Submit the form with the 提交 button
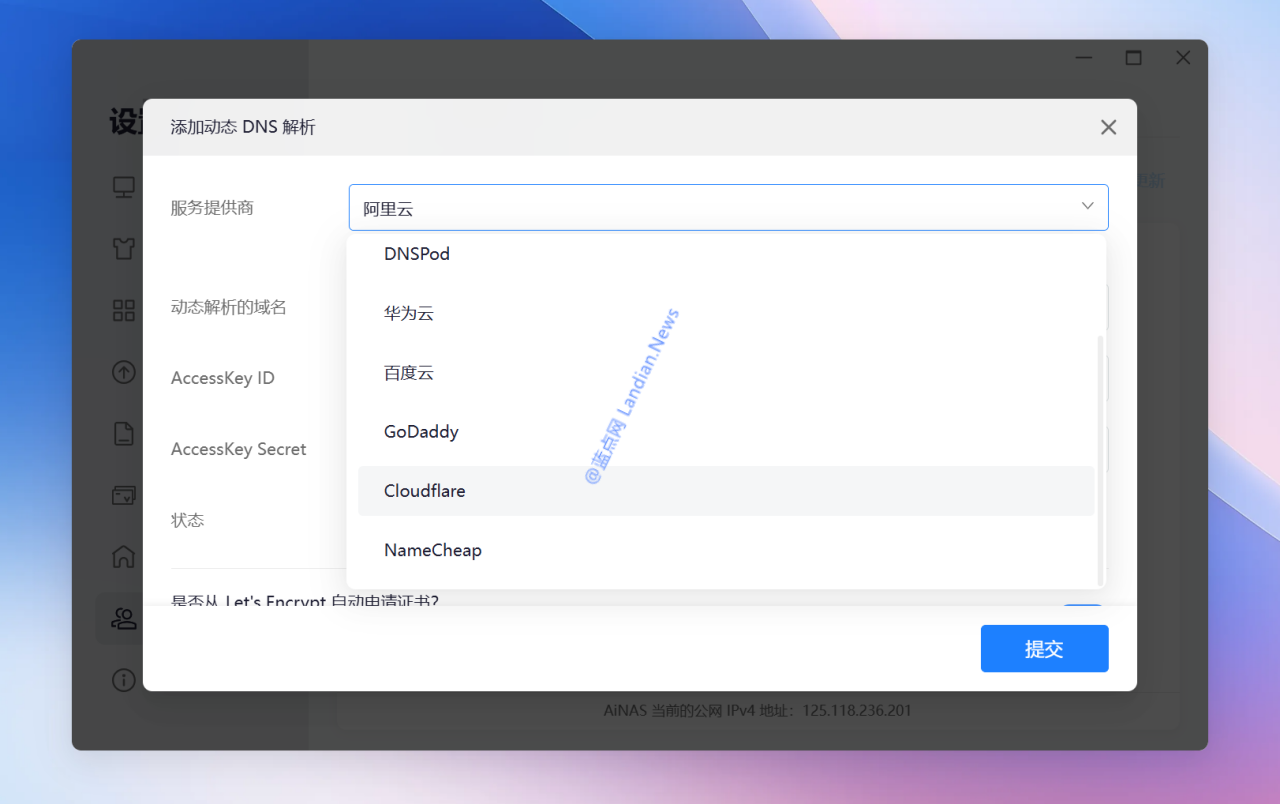The image size is (1280, 804). (x=1044, y=649)
